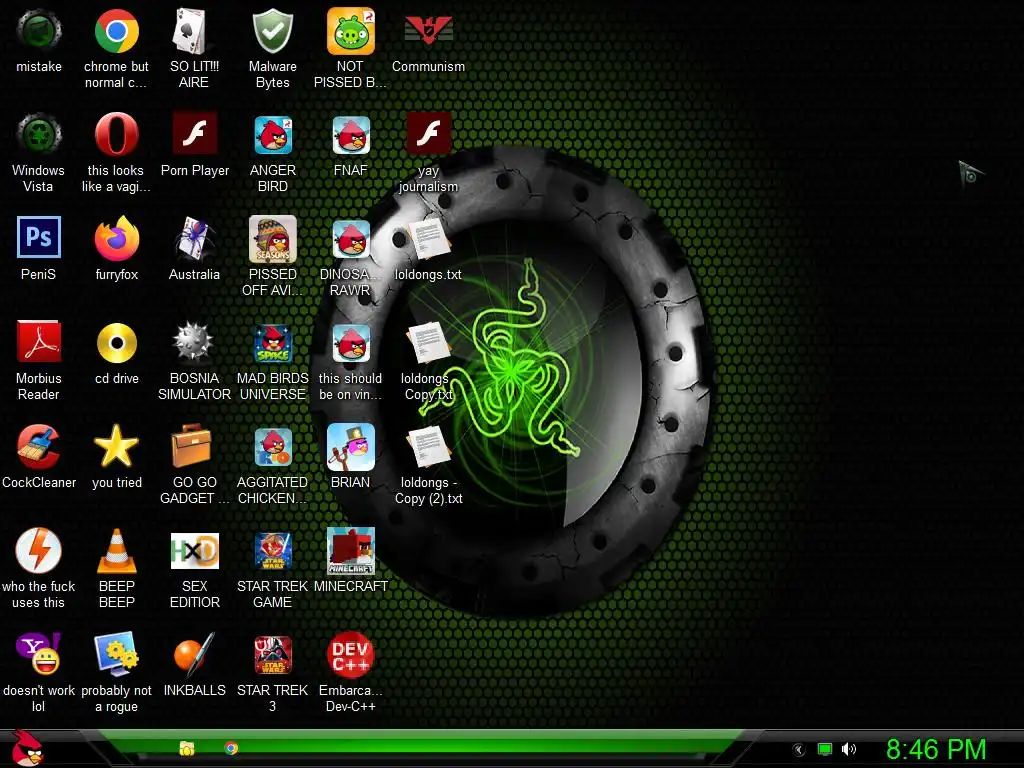
Task: Select the Photoshop icon labeled 'PeniS'
Action: [39, 237]
